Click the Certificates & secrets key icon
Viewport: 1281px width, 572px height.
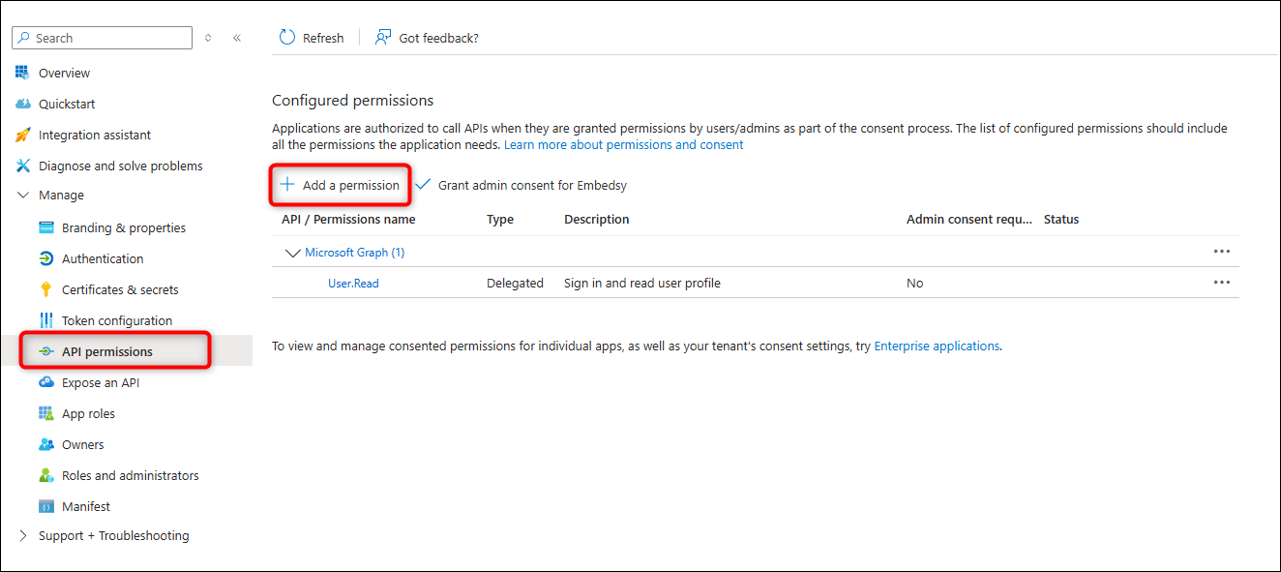46,290
